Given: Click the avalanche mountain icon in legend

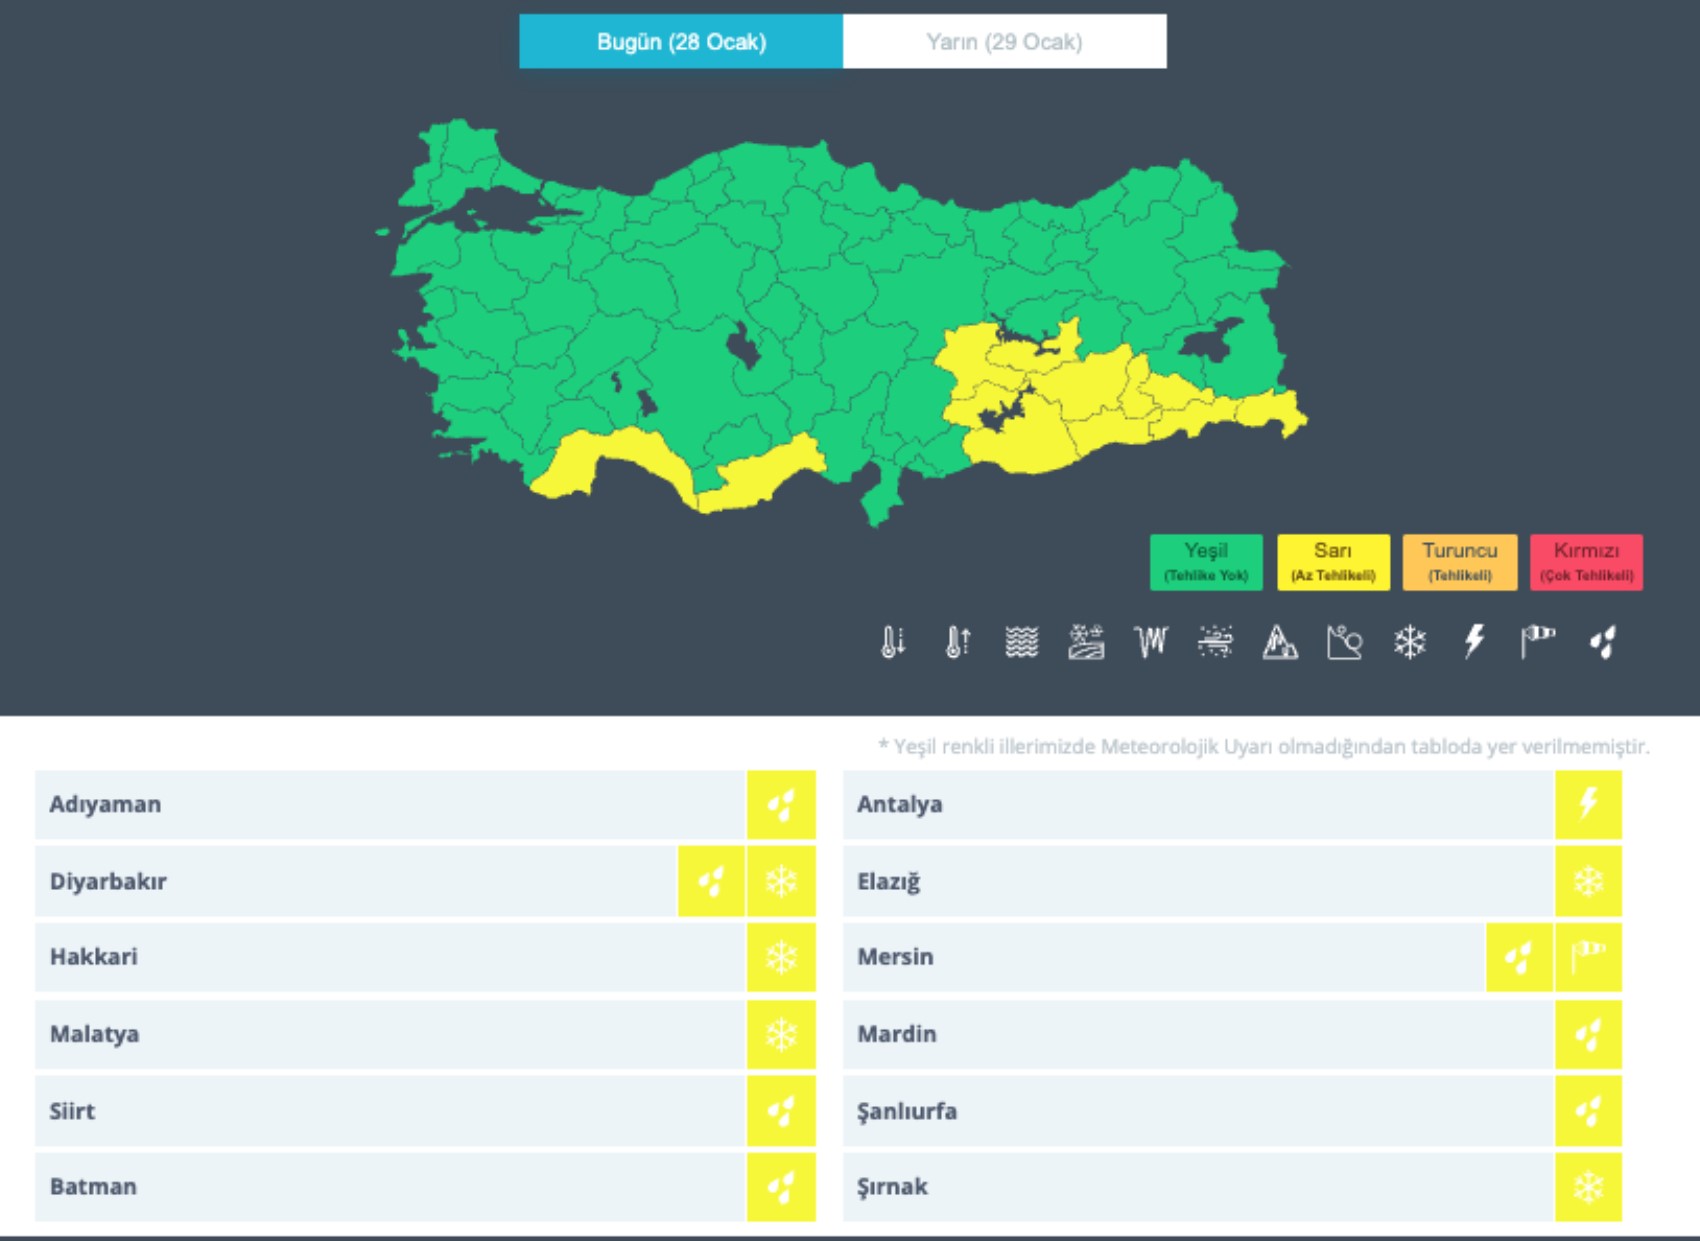Looking at the screenshot, I should coord(1280,642).
